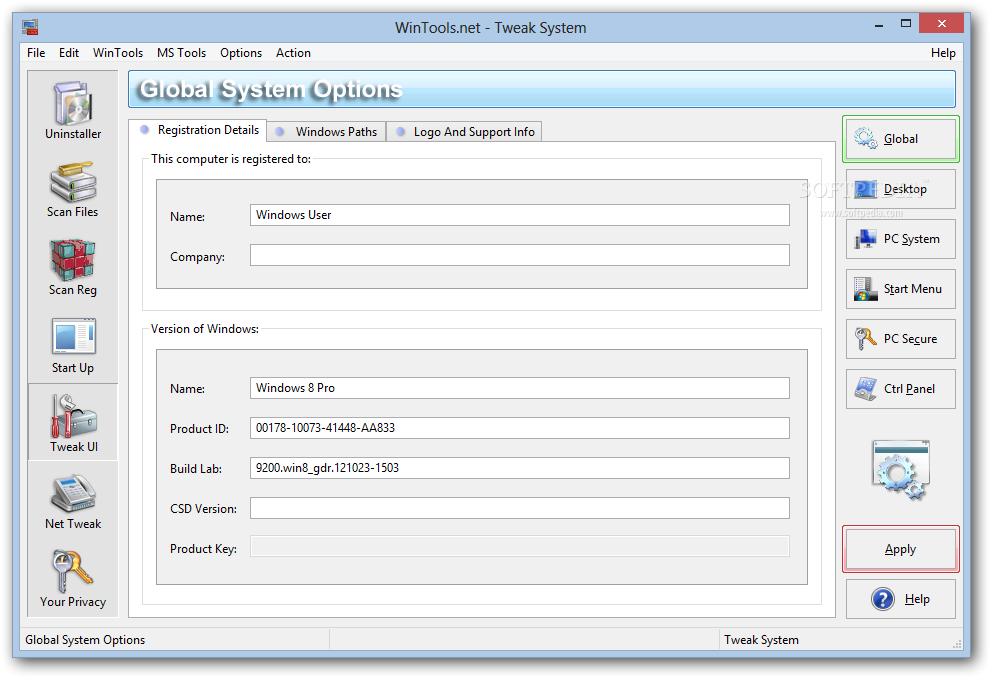Switch to the Registration Details tab
Viewport: 991px width, 678px height.
pyautogui.click(x=198, y=130)
